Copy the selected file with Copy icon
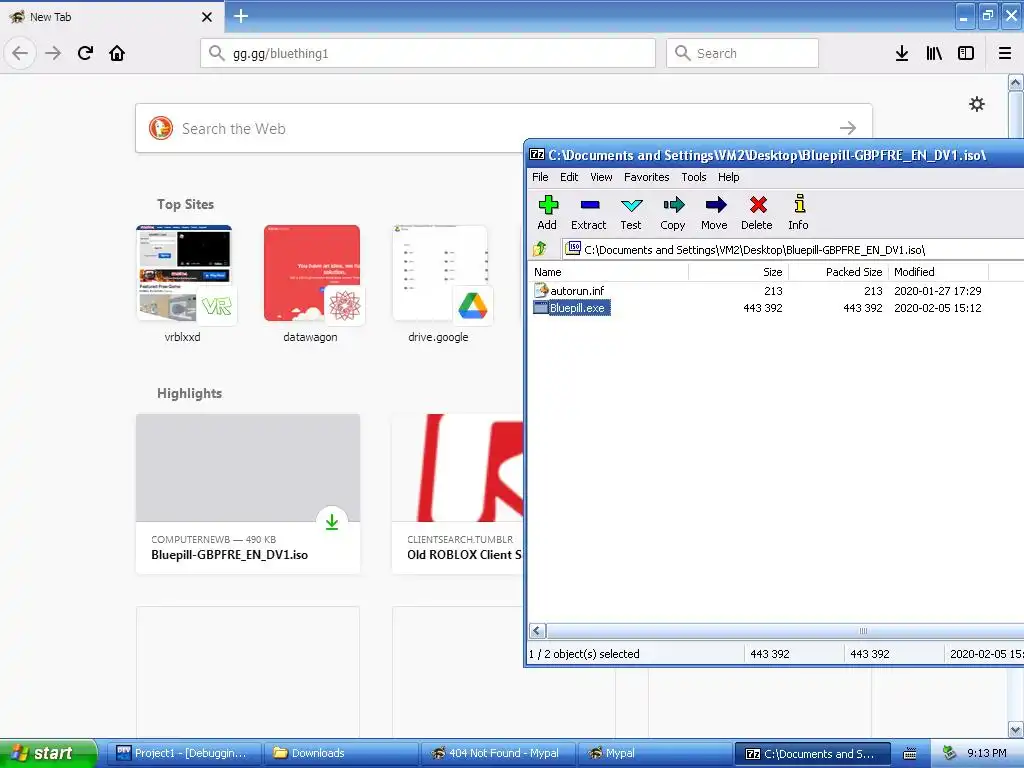Screen dimensions: 1024x768 [673, 213]
